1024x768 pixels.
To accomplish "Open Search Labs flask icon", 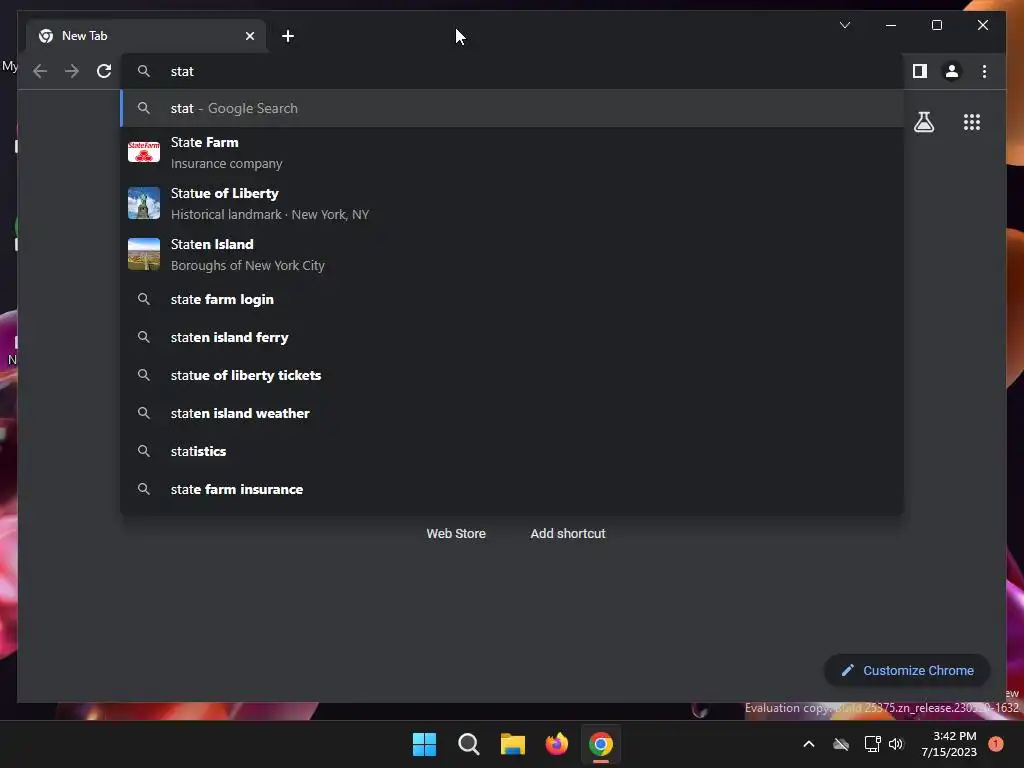I will point(923,122).
